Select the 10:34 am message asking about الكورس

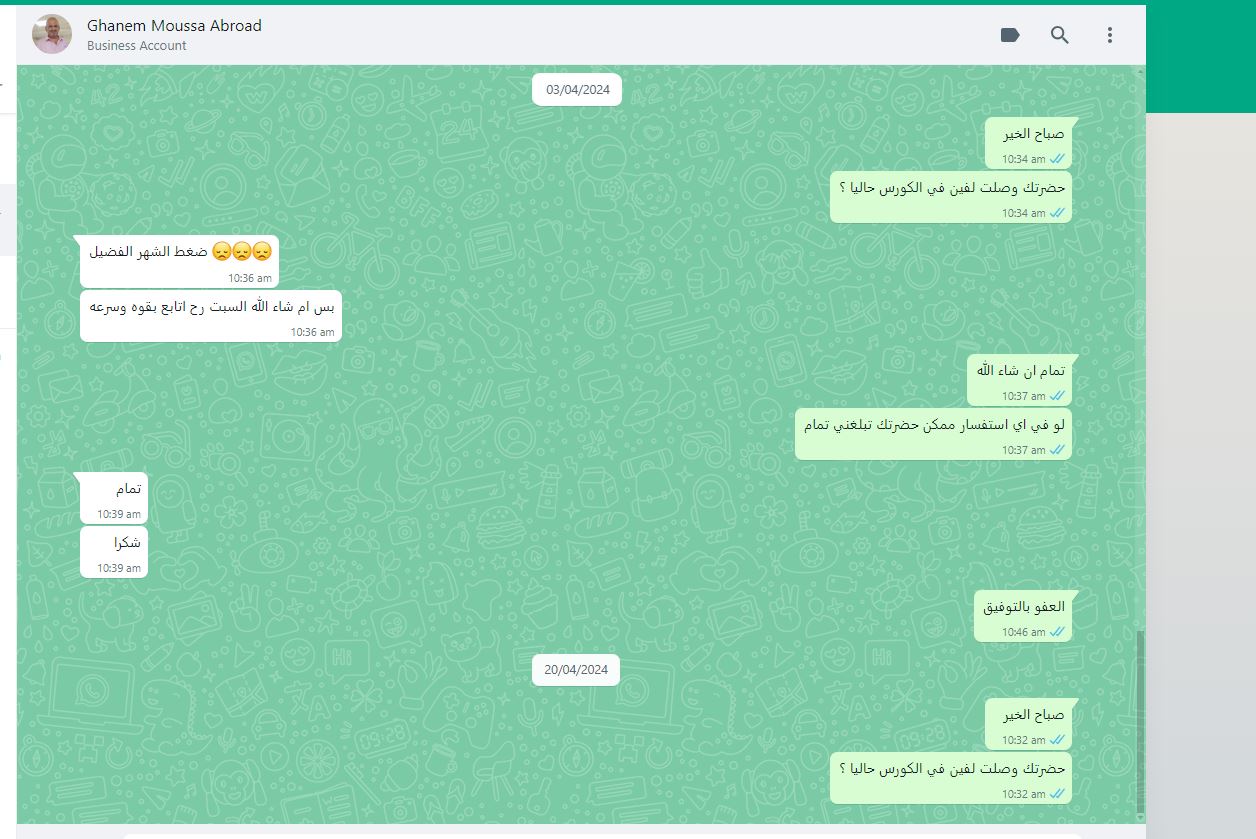coord(951,196)
